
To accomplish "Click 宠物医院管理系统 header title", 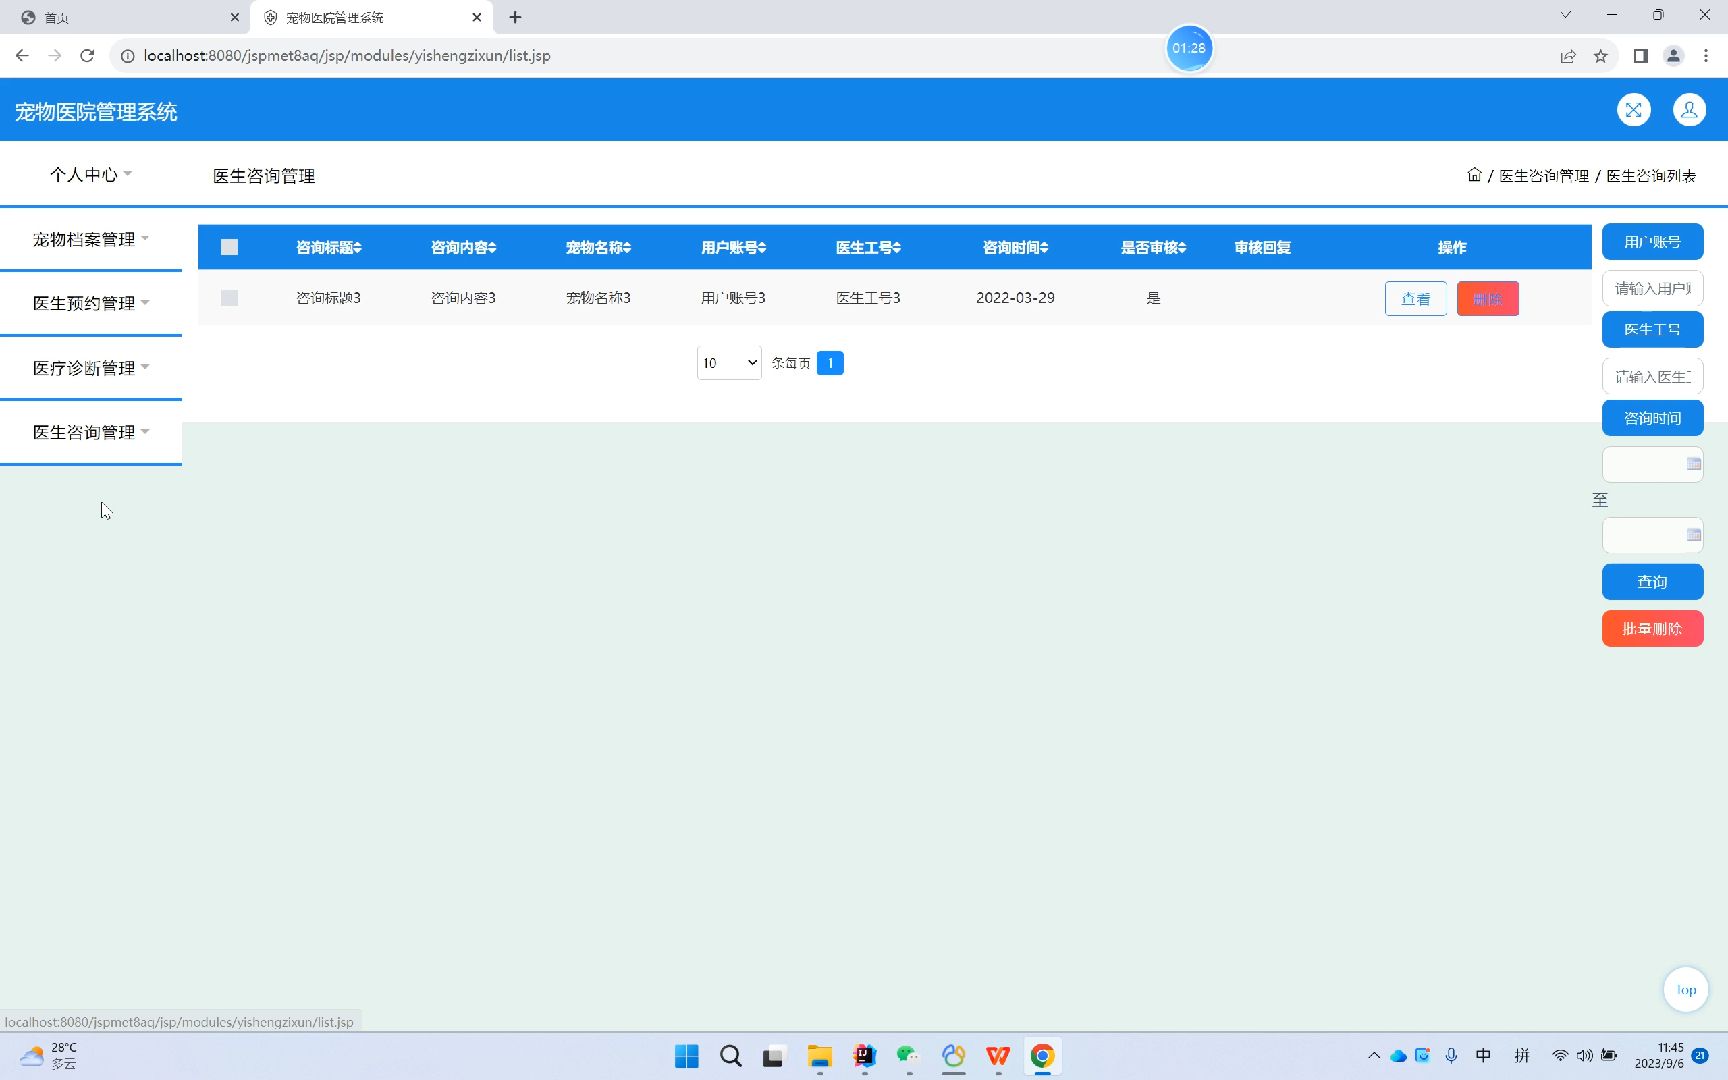I will click(x=96, y=112).
